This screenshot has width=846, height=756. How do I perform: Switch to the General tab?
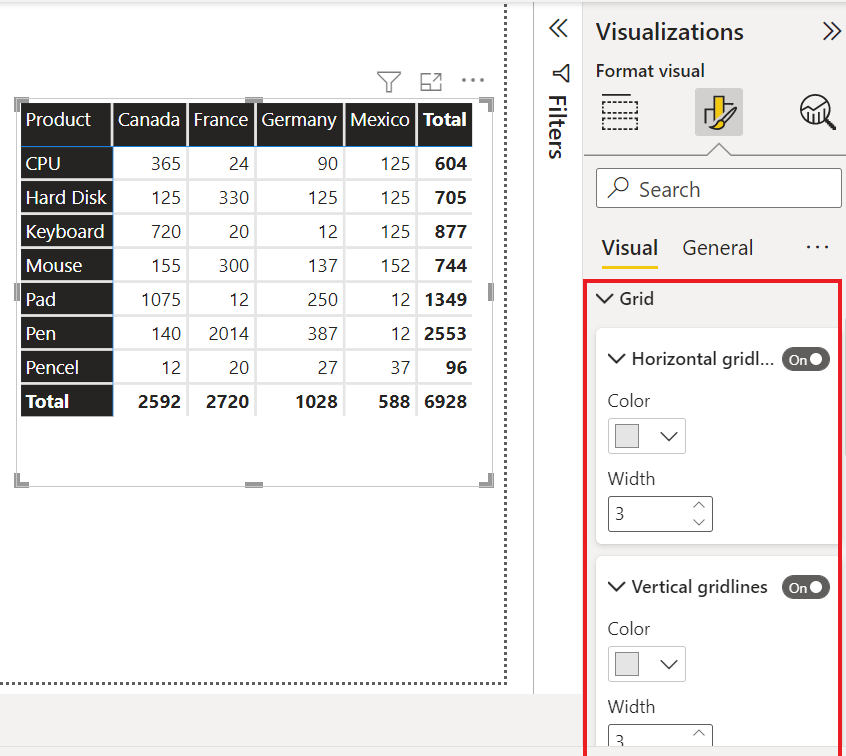coord(717,248)
